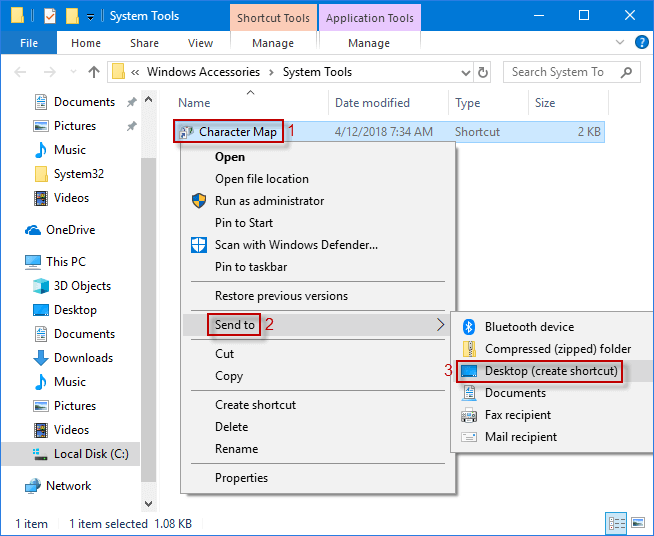Send to Bluetooth device
The image size is (654, 536).
coord(553,327)
